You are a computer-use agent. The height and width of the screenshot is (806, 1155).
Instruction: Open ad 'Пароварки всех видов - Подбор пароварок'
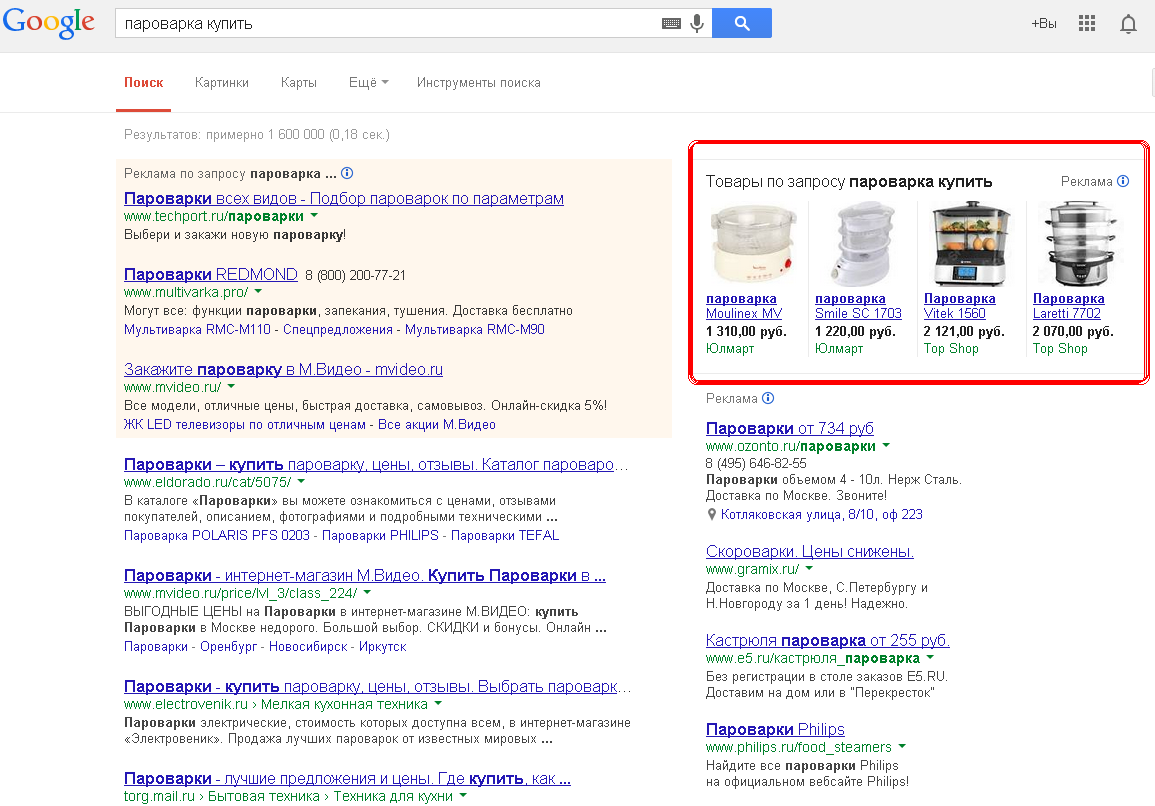[344, 198]
